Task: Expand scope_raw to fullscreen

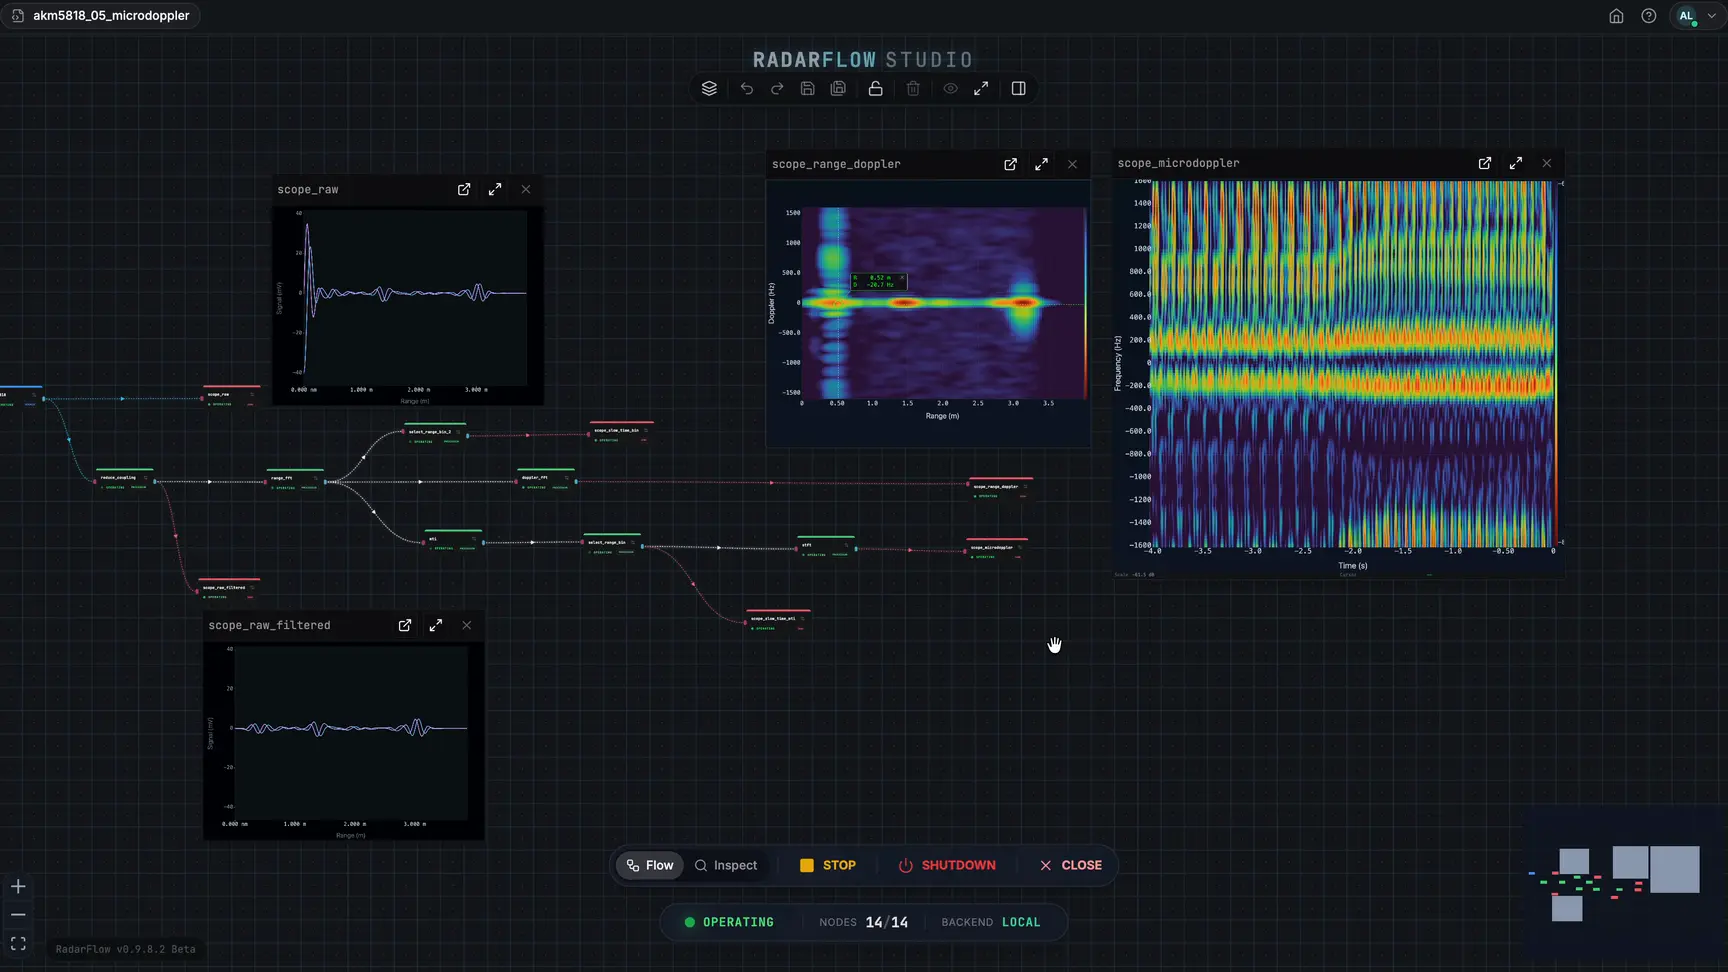Action: pos(495,189)
